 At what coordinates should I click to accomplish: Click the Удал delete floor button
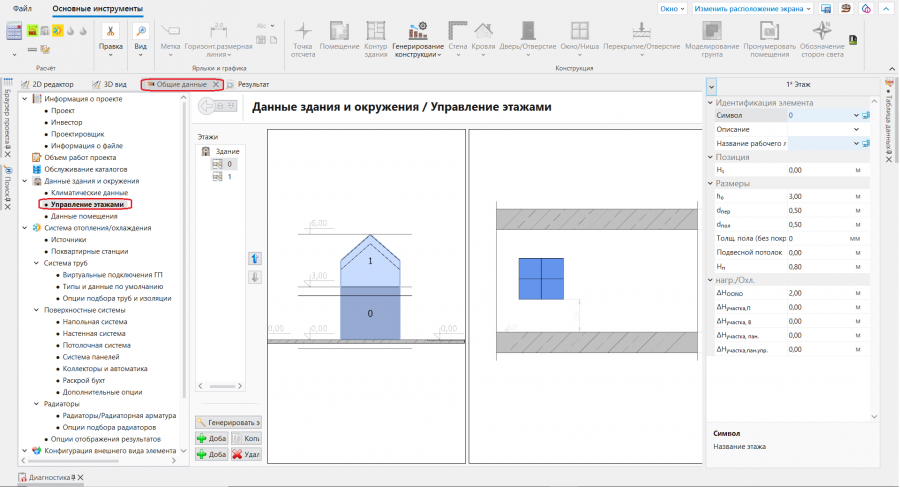coord(246,454)
